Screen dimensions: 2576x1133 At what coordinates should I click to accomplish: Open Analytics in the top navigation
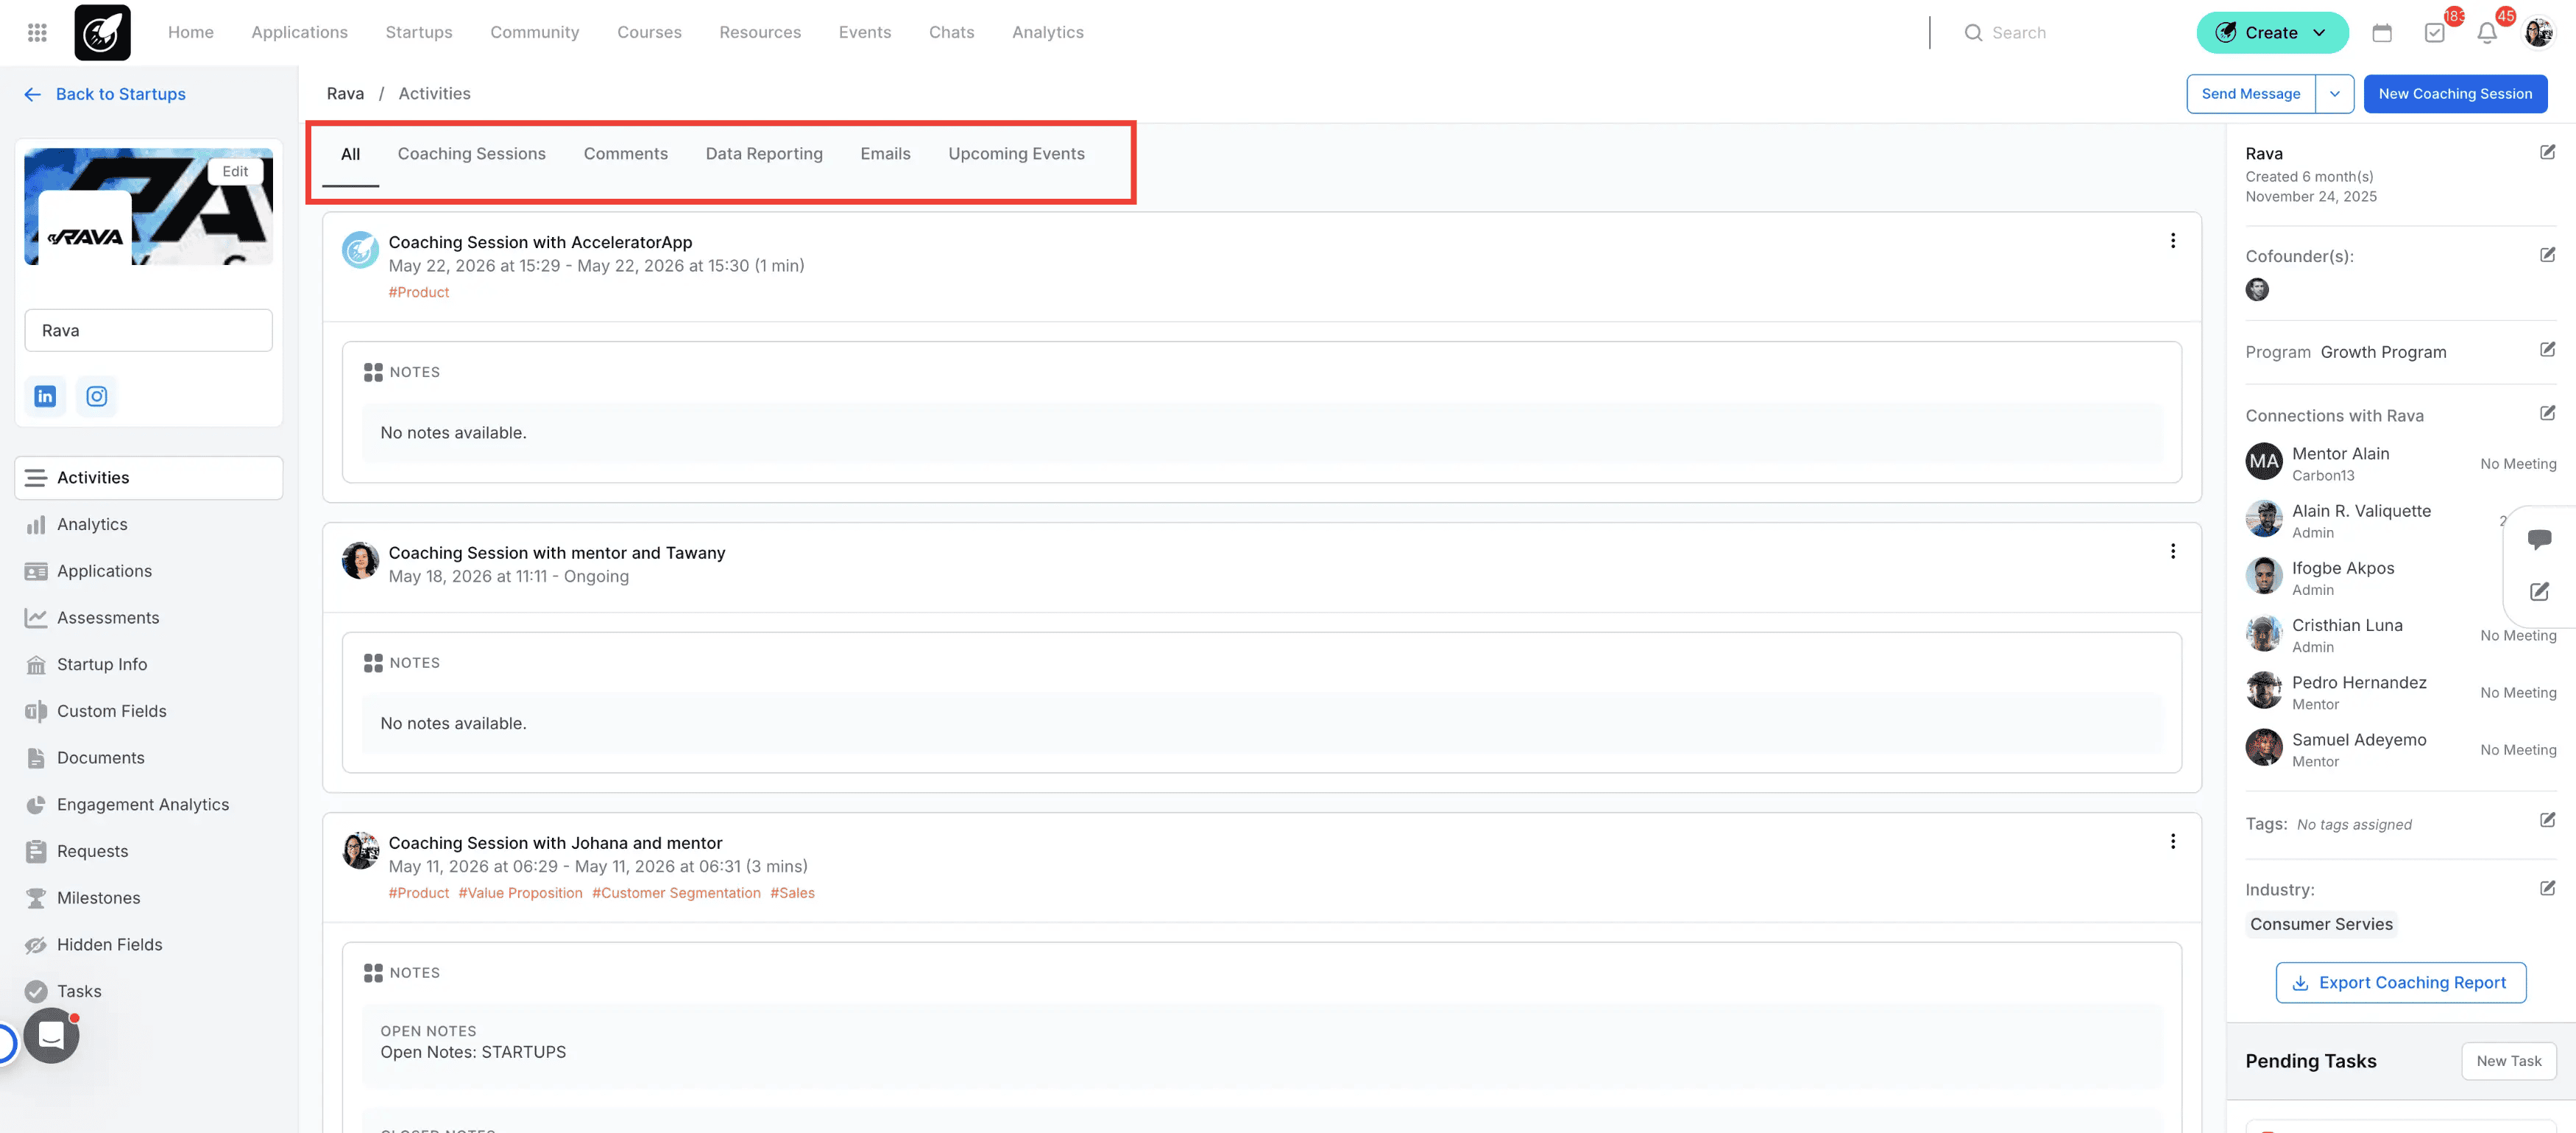click(x=1048, y=33)
